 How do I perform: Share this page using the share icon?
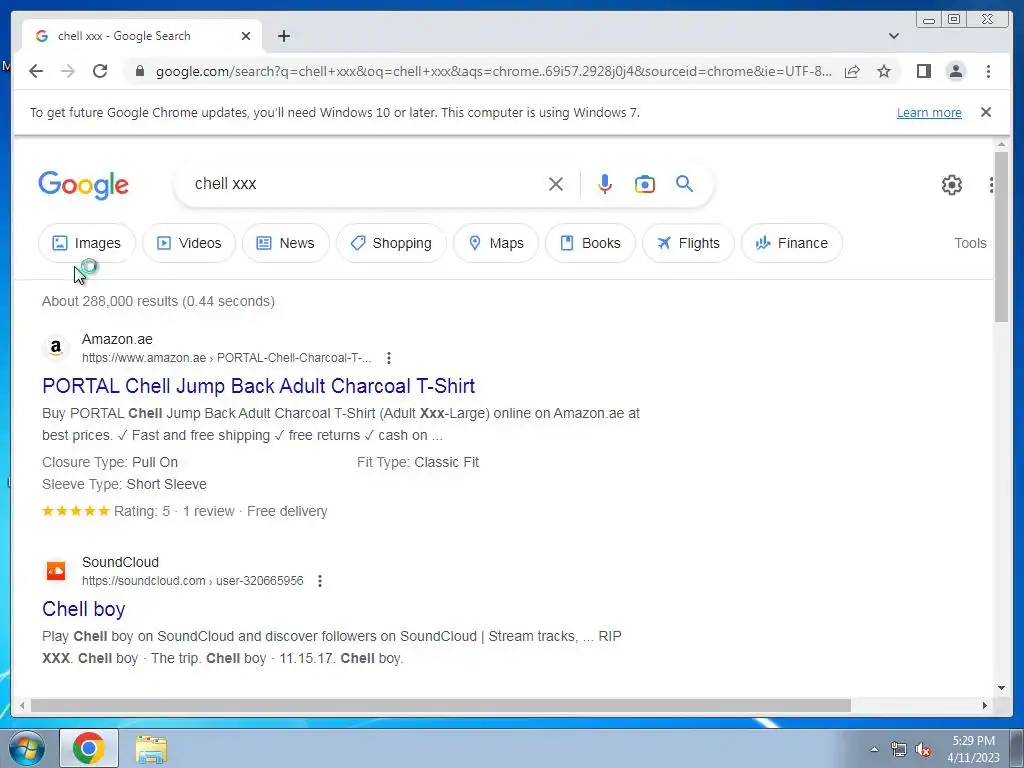point(852,71)
